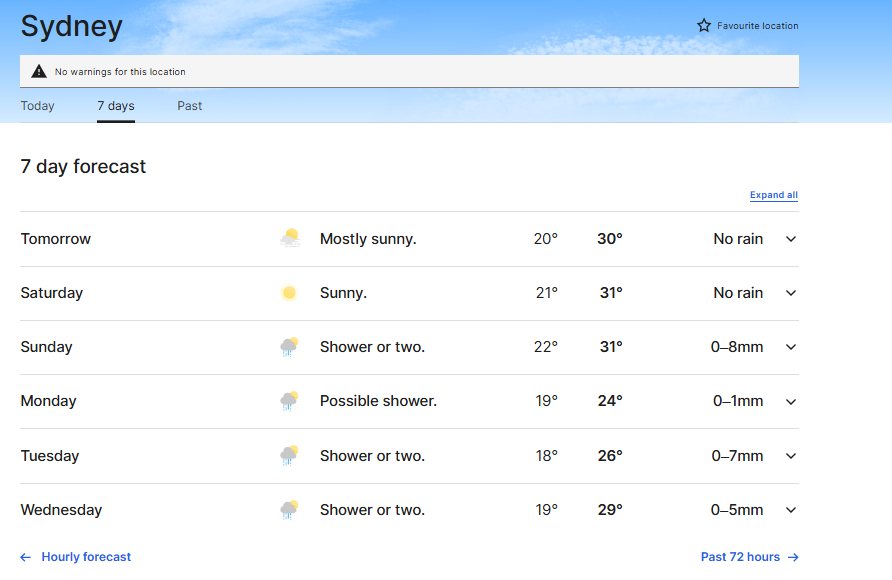Click the Expand all link

point(773,195)
